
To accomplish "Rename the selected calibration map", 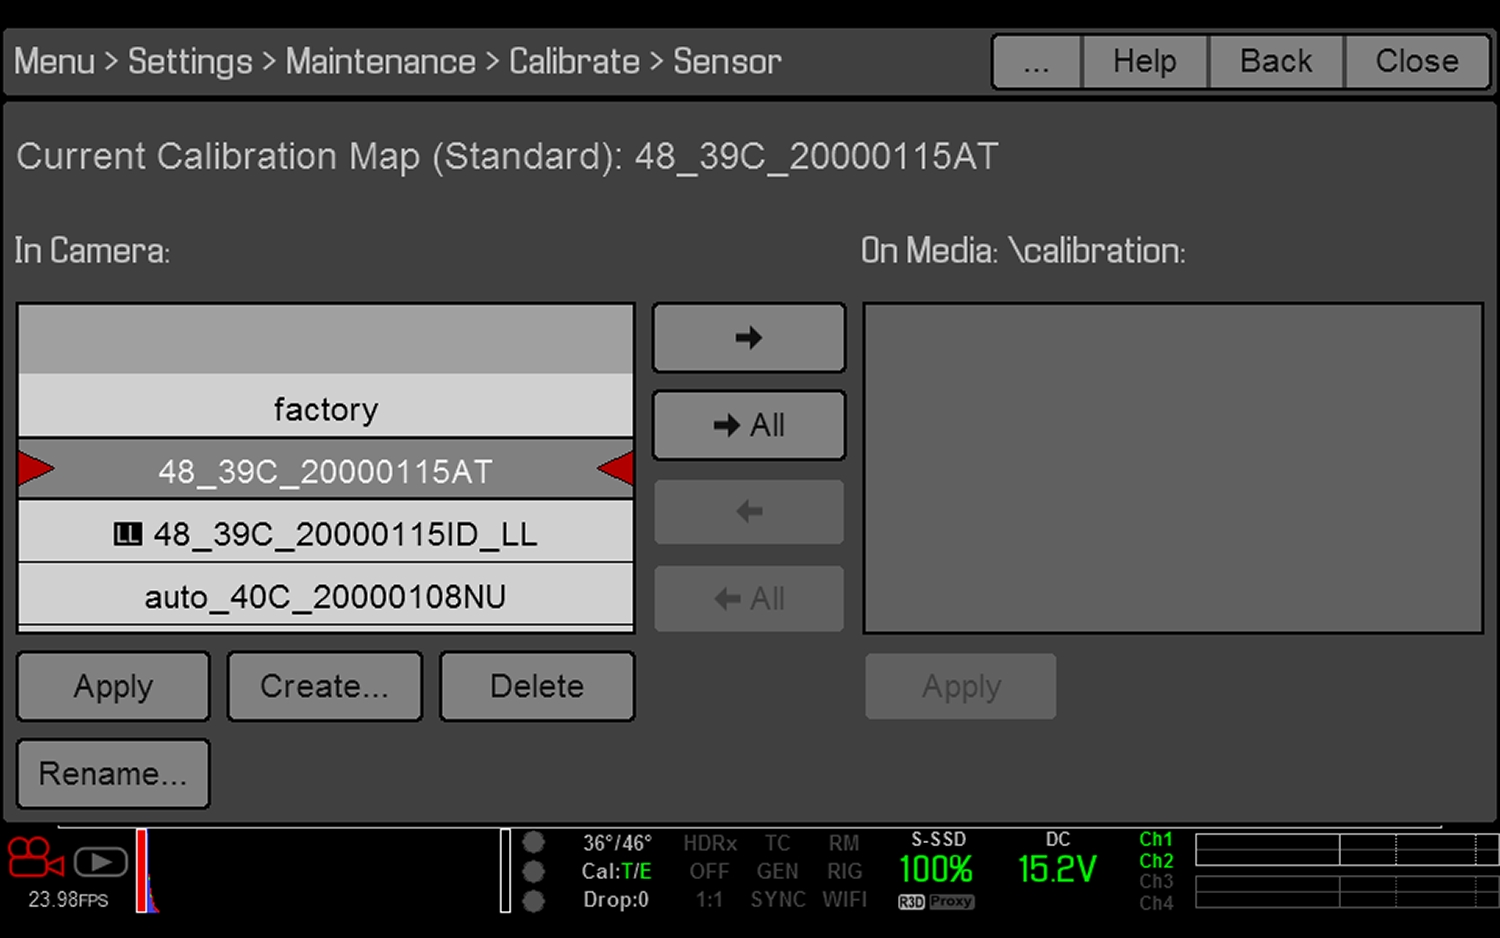I will coord(112,773).
